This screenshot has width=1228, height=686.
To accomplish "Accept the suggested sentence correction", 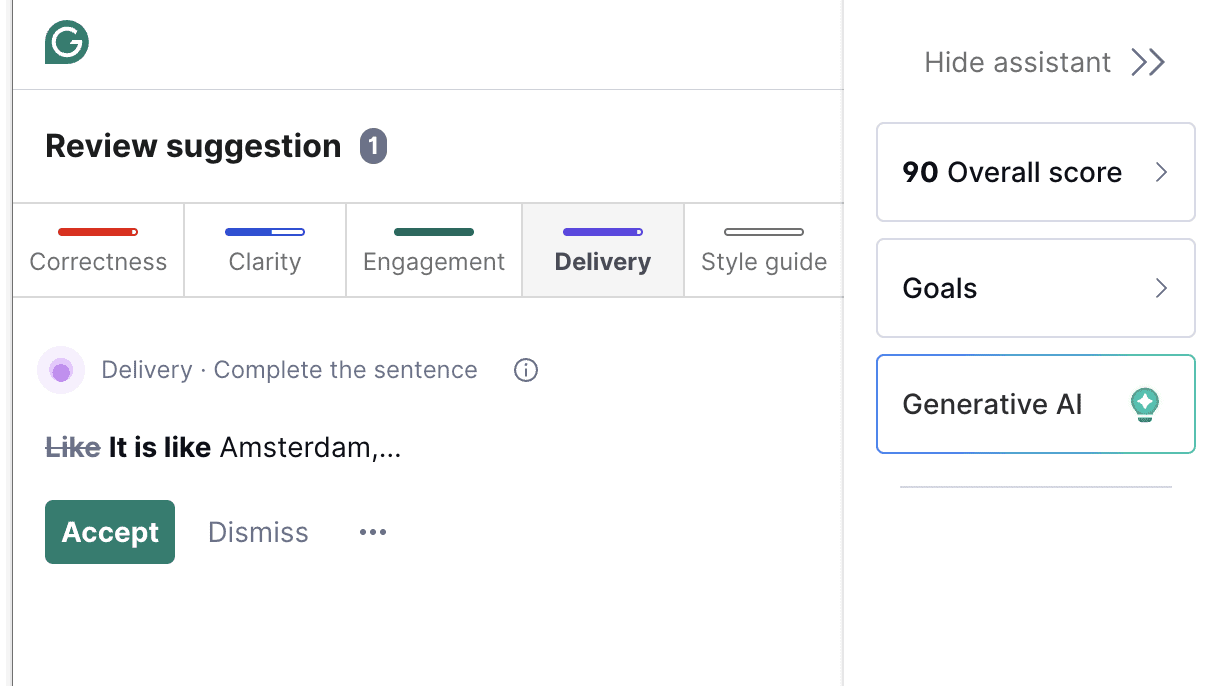I will 110,532.
